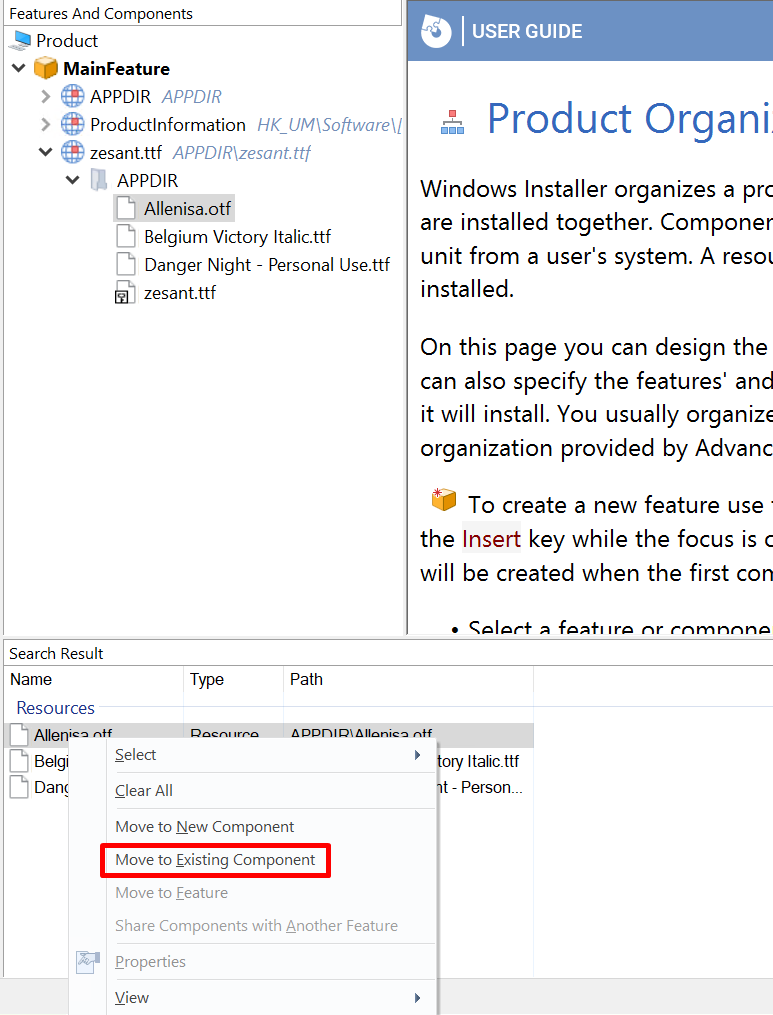773x1015 pixels.
Task: Select Danger Night - Personal Use.ttf in tree
Action: [x=266, y=265]
